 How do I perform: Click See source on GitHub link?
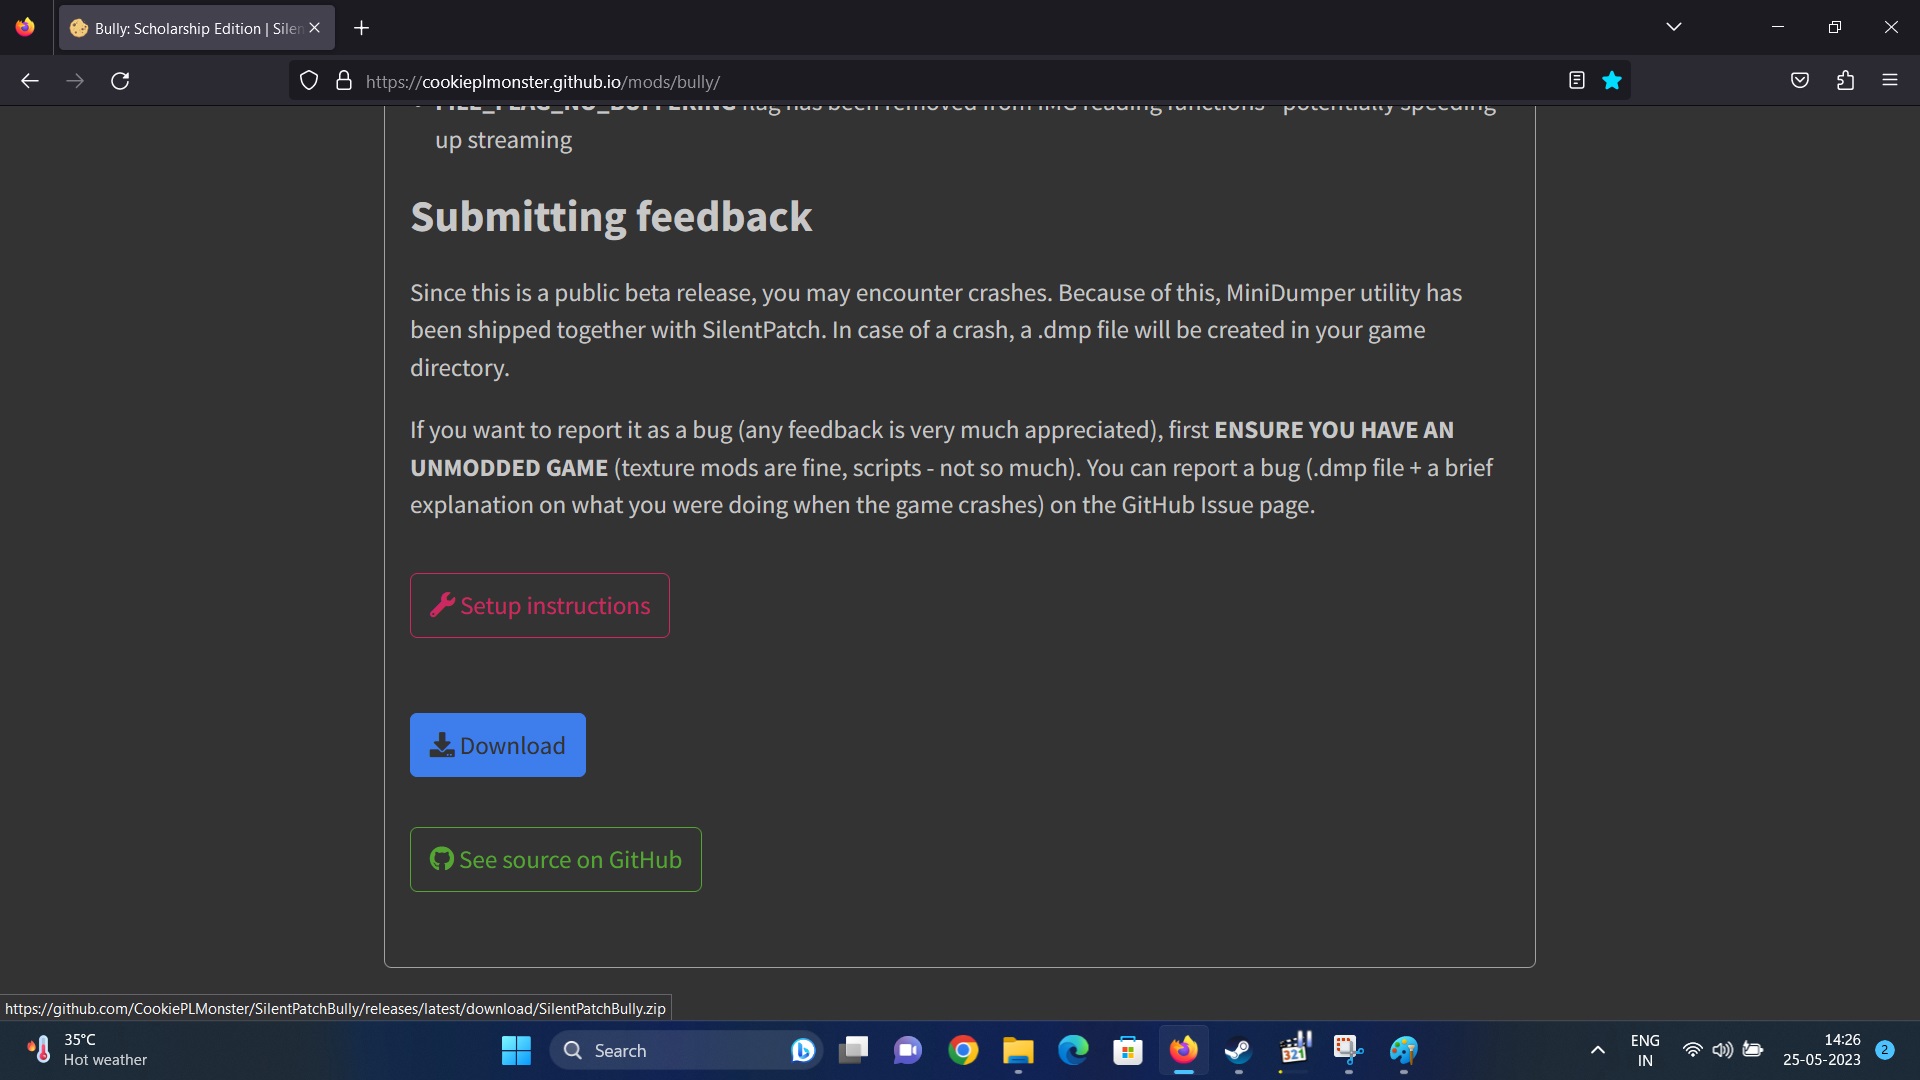click(556, 860)
